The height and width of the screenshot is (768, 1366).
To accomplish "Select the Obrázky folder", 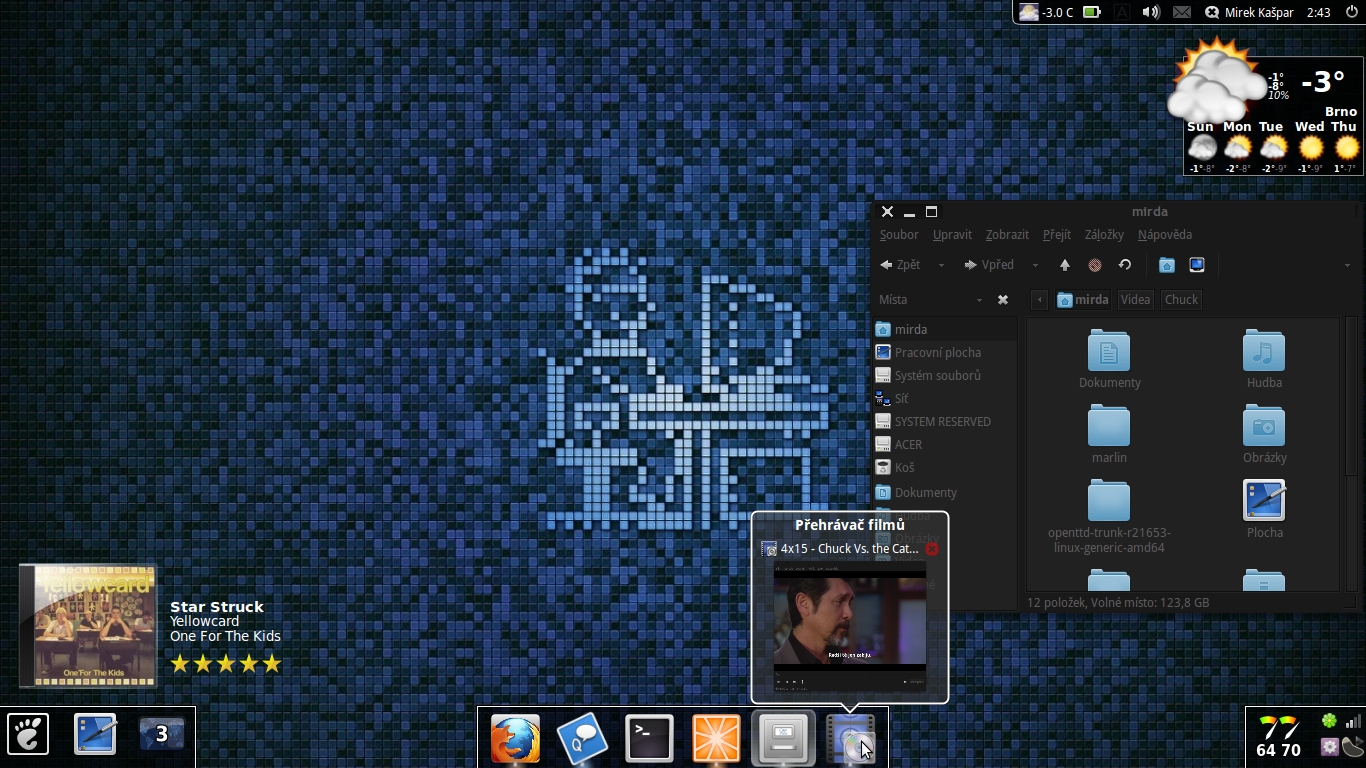I will pos(1264,425).
